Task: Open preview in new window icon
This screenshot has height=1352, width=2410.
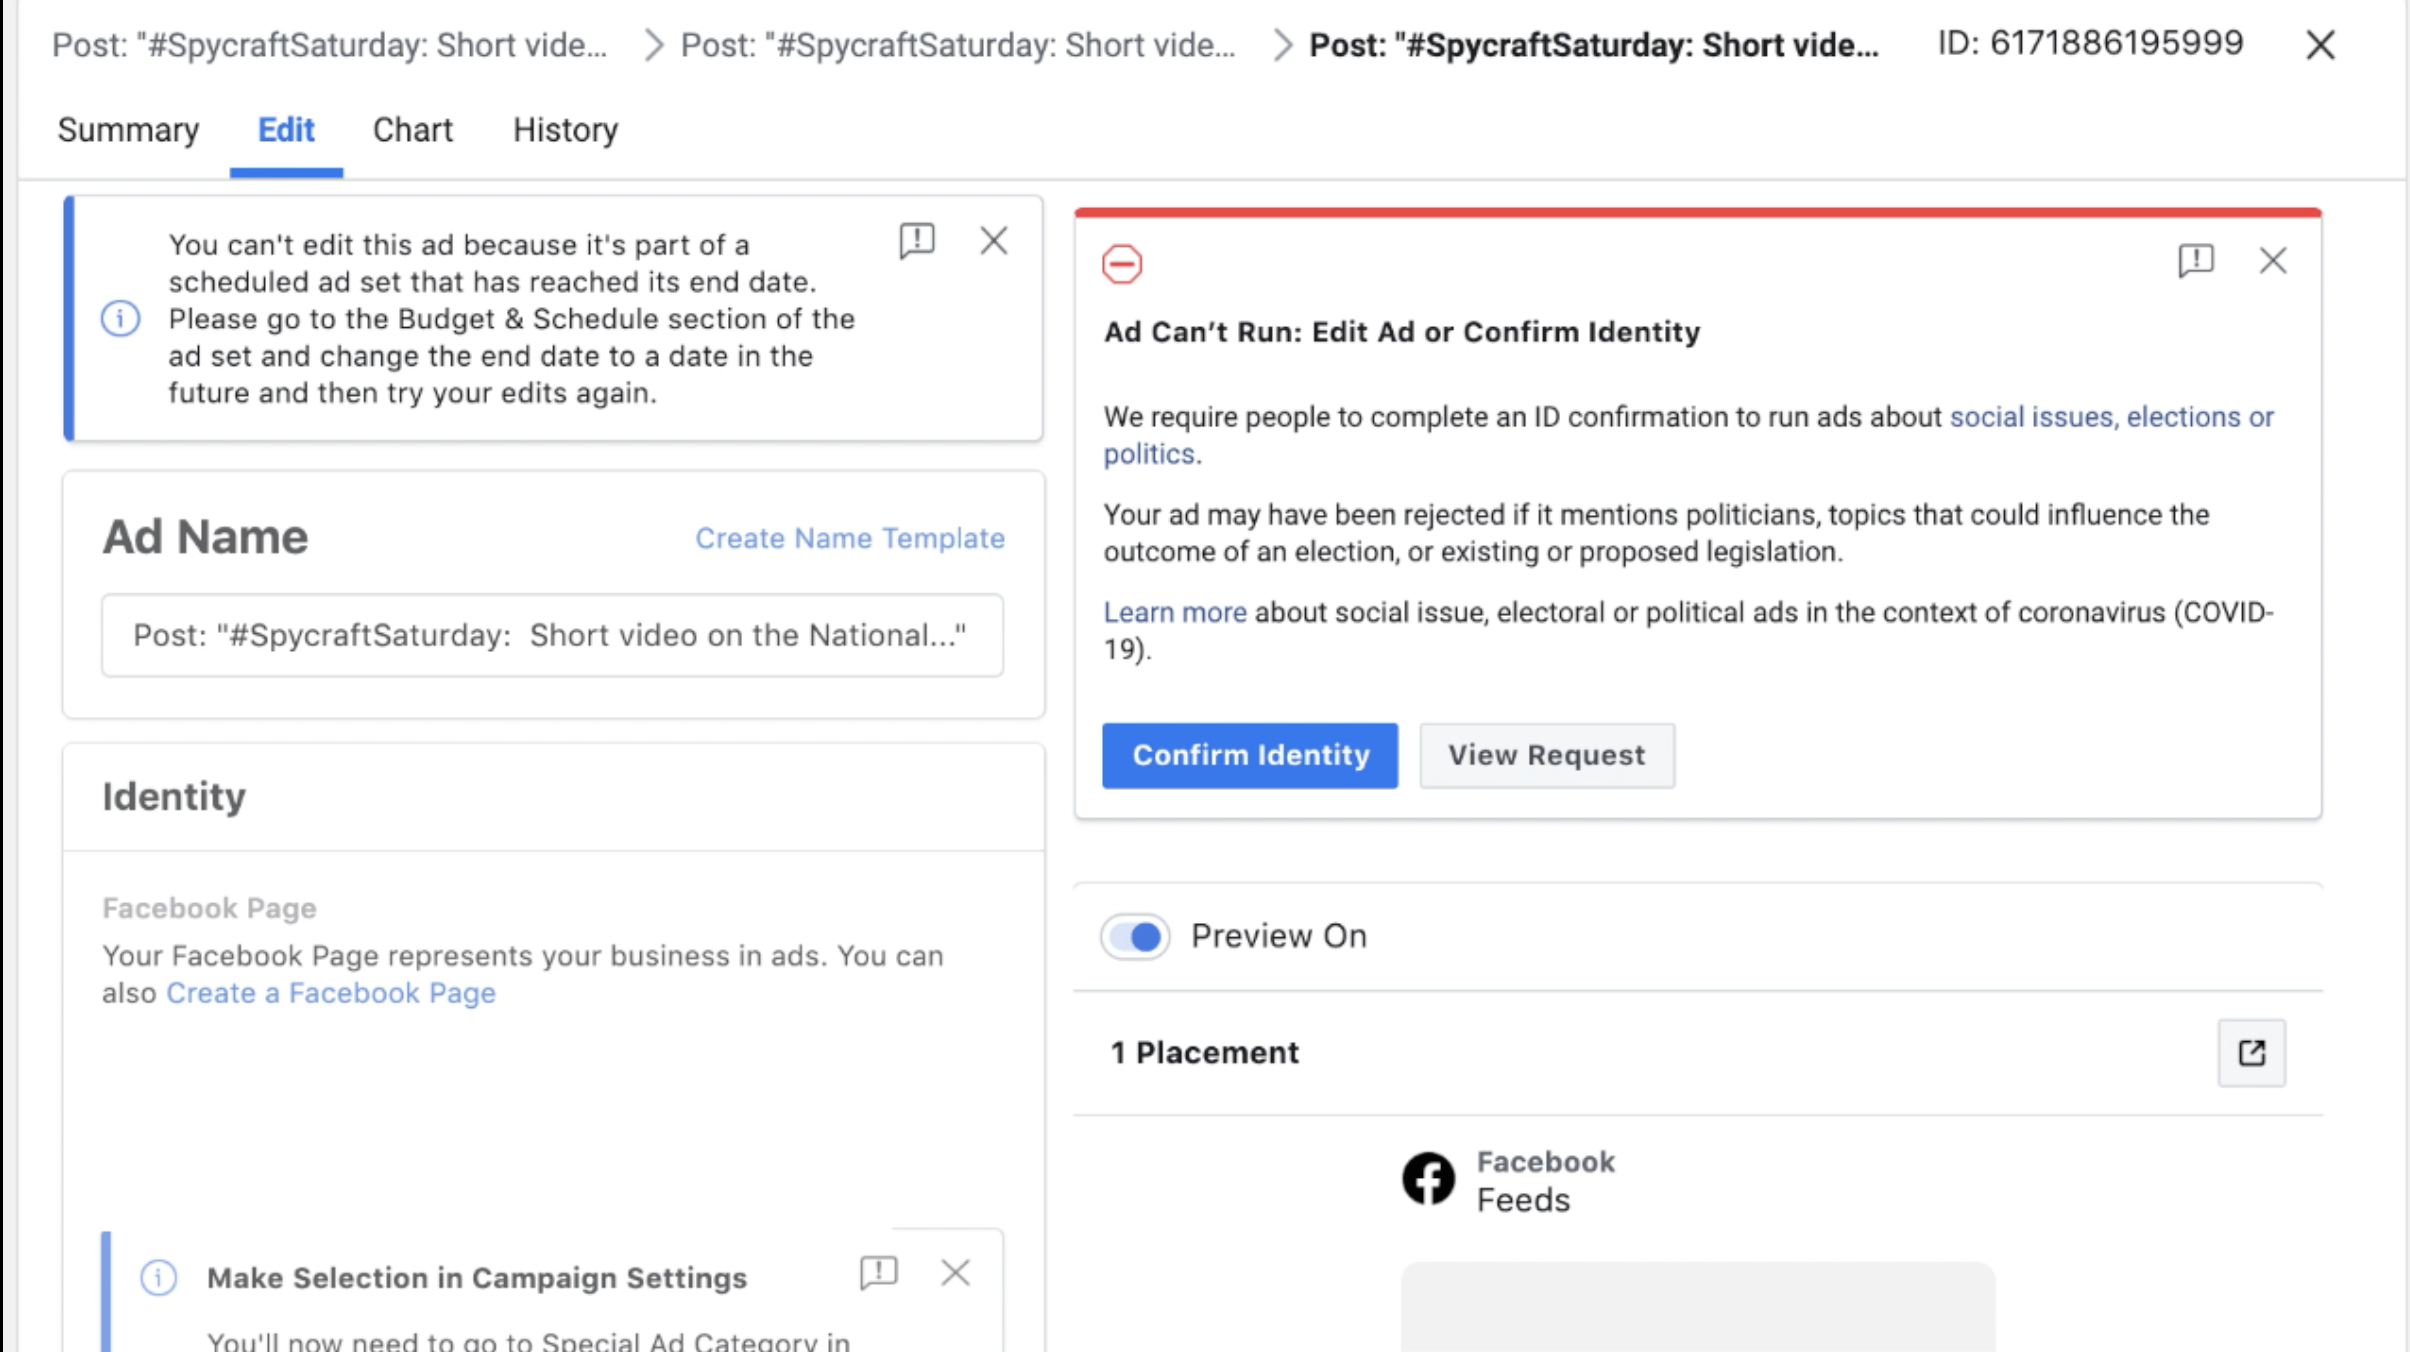Action: [2251, 1053]
